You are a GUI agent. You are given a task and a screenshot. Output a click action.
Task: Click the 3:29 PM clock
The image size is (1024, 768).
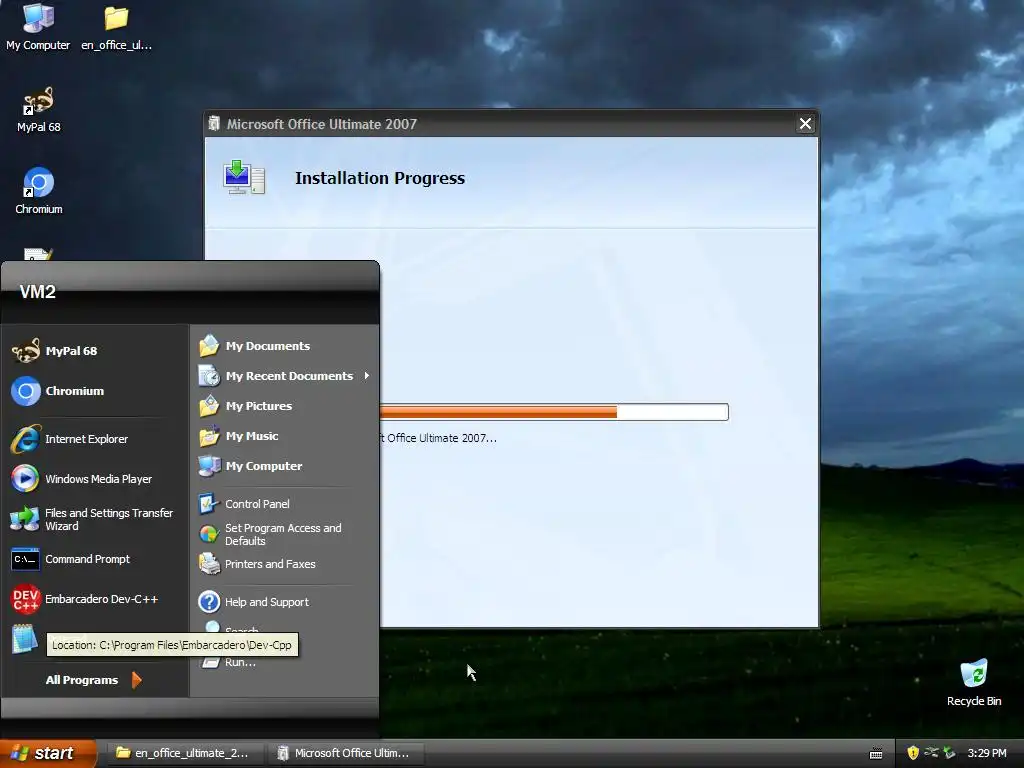pyautogui.click(x=987, y=753)
